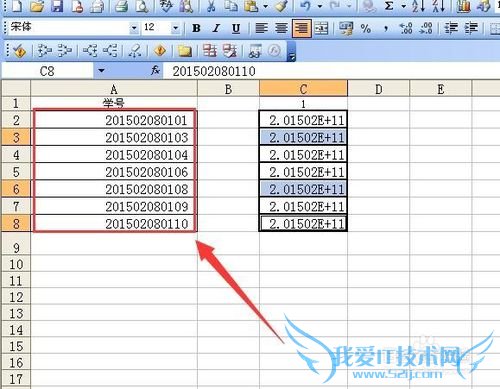Run the Spelling check
Screen dimensions: 500x389
tap(166, 7)
